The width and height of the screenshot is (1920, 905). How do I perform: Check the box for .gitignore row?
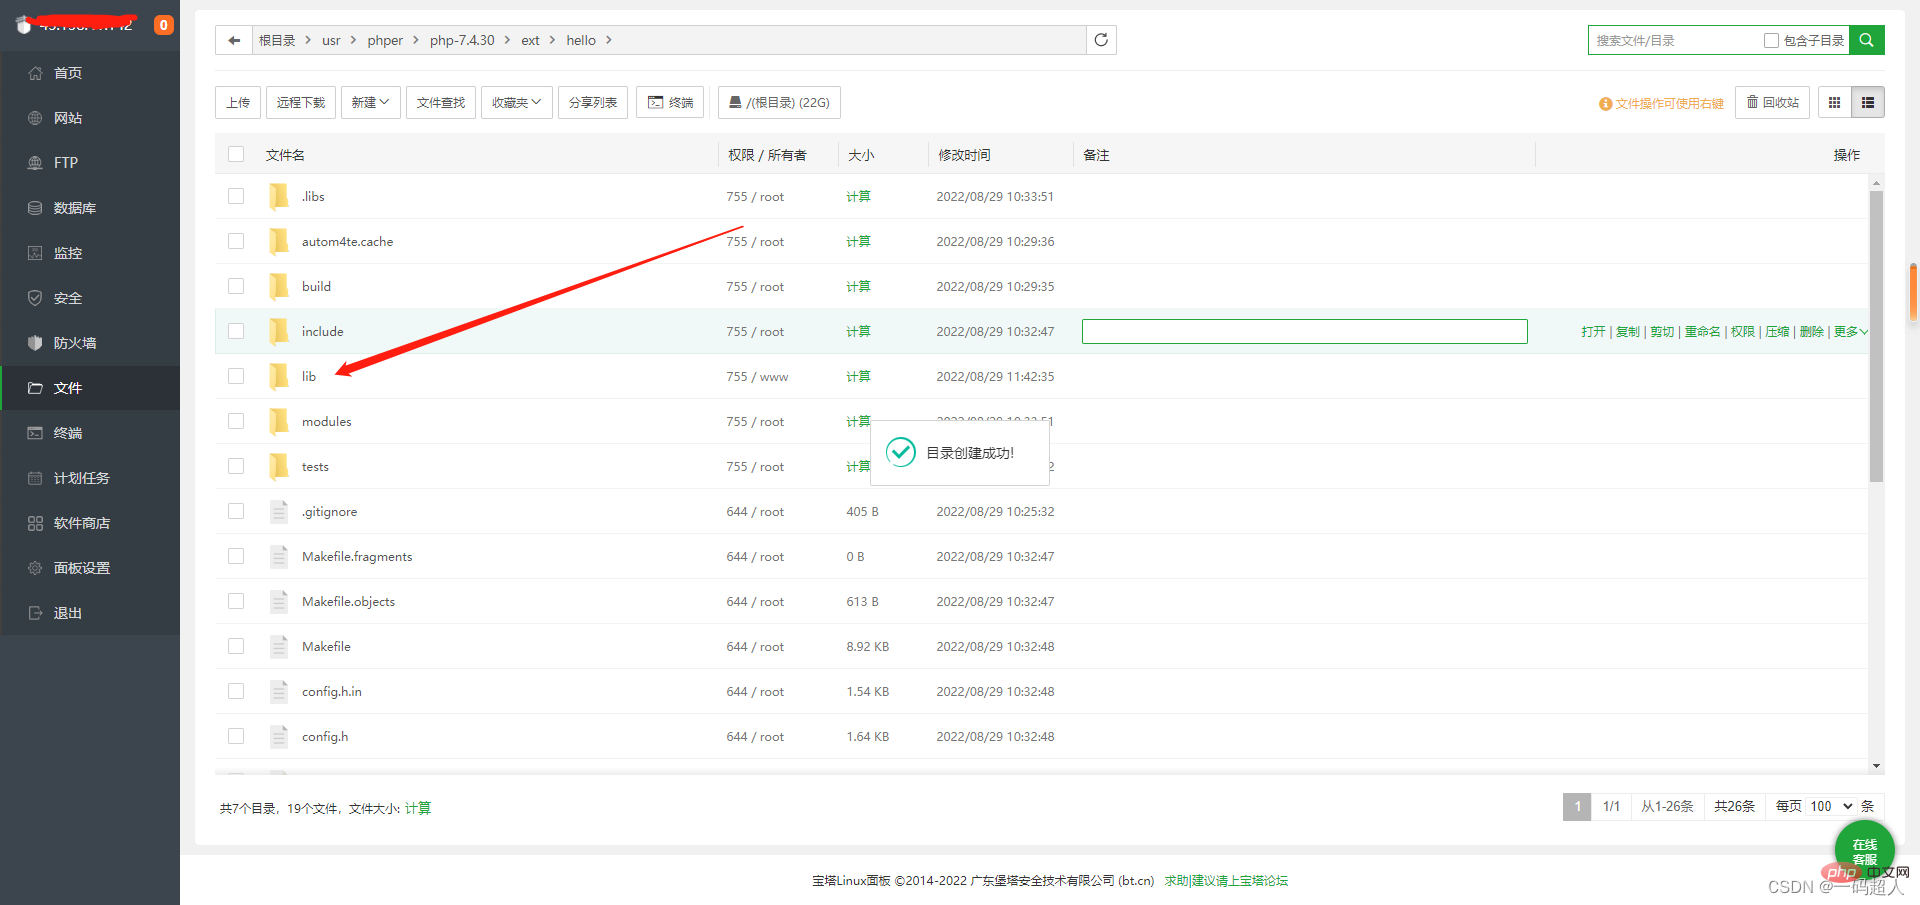pyautogui.click(x=236, y=511)
